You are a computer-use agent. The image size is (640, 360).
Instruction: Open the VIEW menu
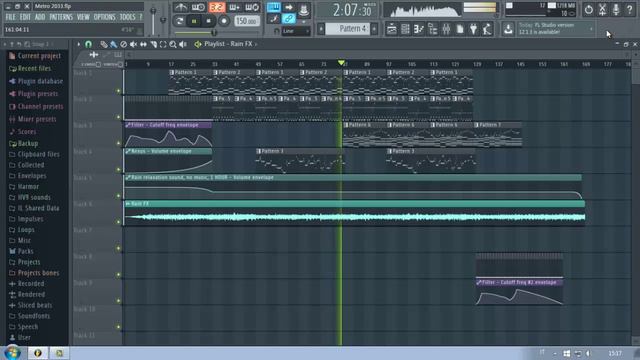coord(83,17)
